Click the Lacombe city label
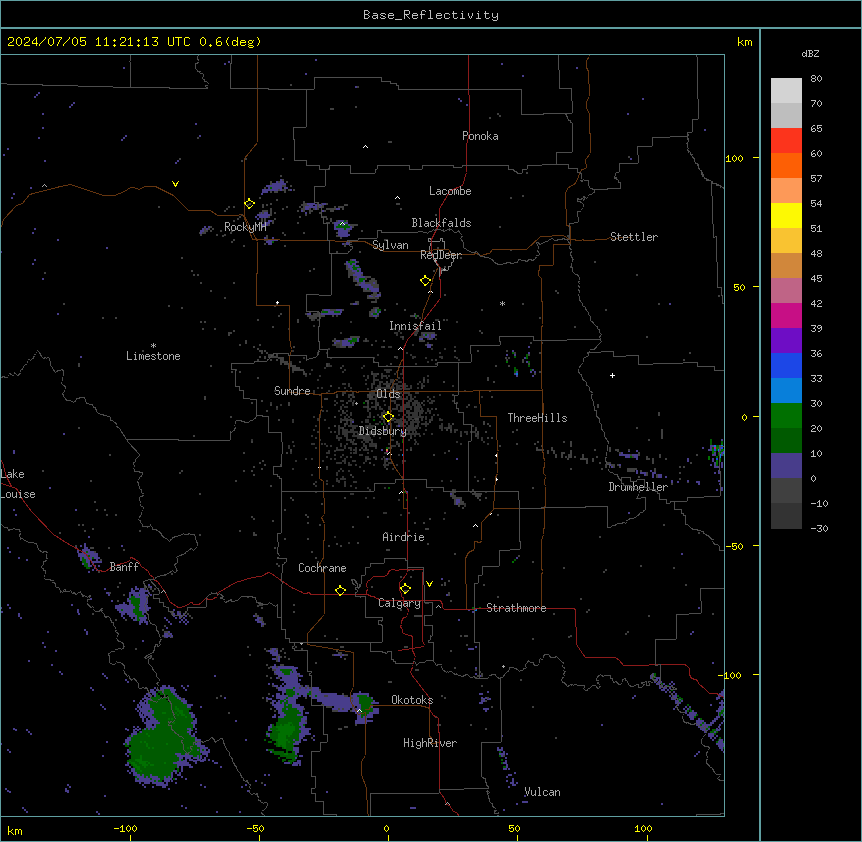The height and width of the screenshot is (842, 862). click(450, 191)
